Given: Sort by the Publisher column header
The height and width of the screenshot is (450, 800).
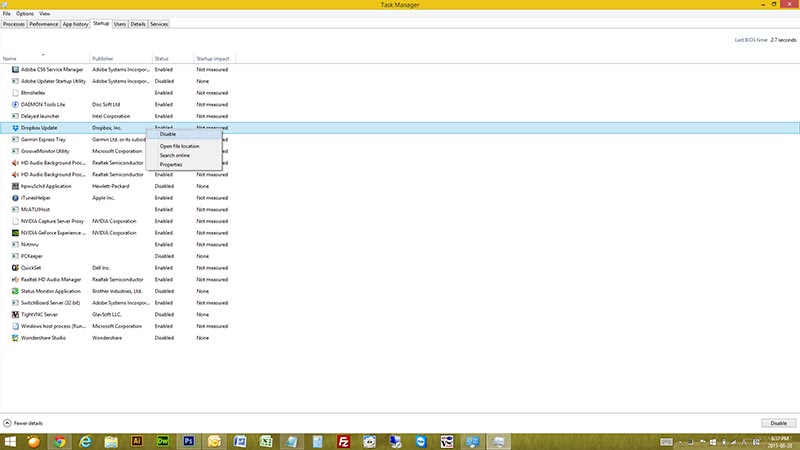Looking at the screenshot, I should (121, 59).
